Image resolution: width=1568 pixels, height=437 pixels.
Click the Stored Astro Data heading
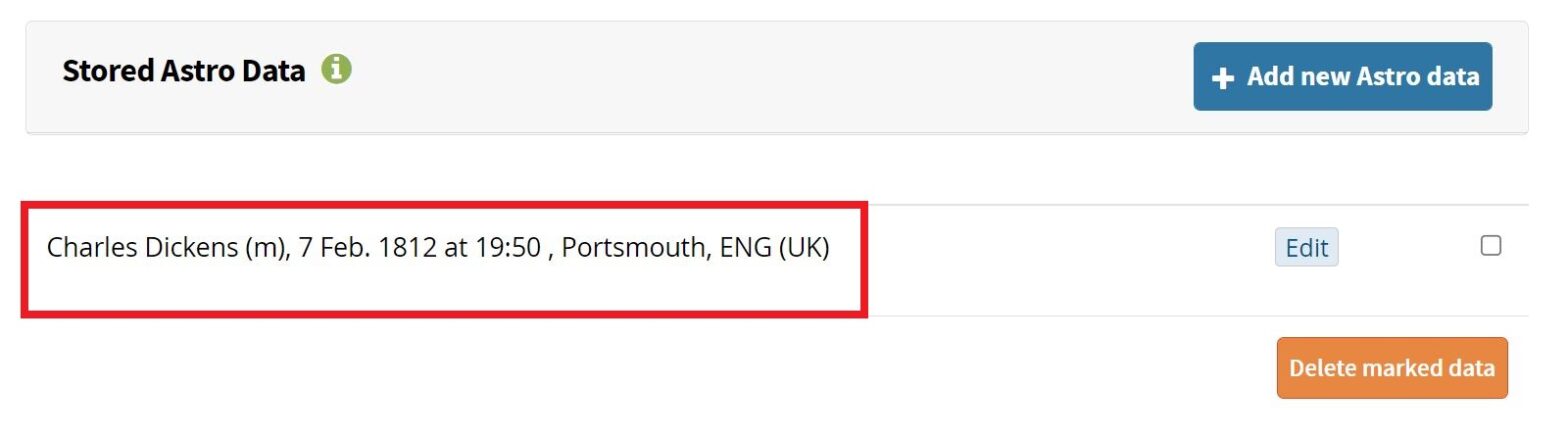[x=183, y=71]
